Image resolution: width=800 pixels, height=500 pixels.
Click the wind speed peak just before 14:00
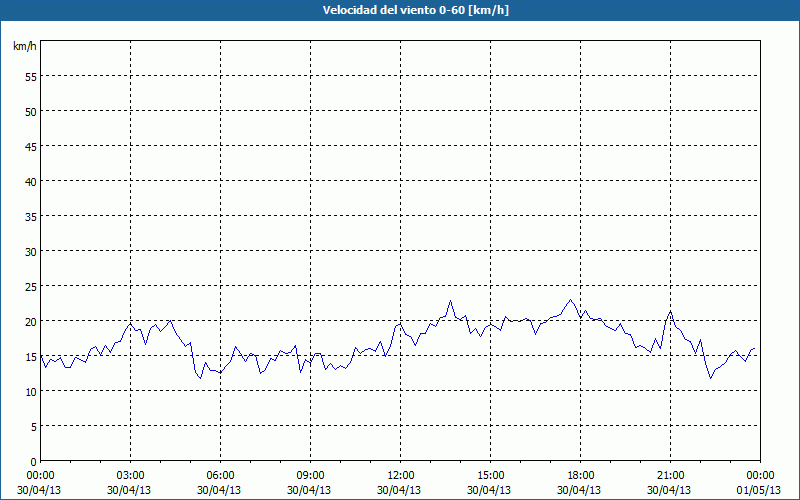(x=450, y=301)
